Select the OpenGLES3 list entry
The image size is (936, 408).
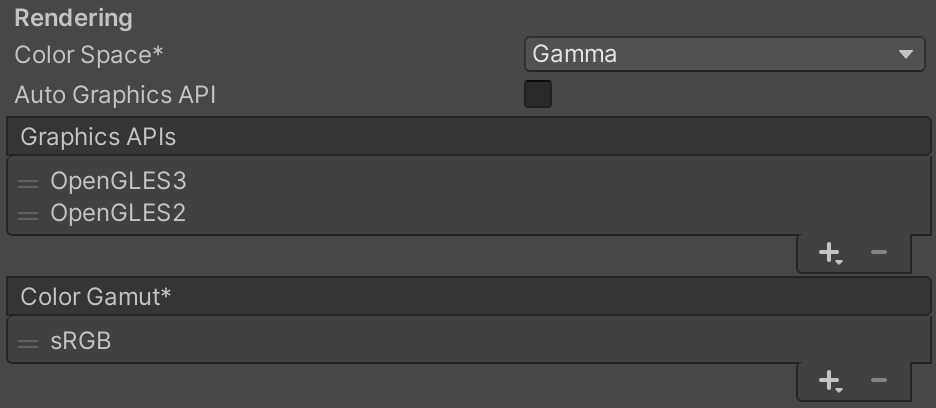pos(118,181)
